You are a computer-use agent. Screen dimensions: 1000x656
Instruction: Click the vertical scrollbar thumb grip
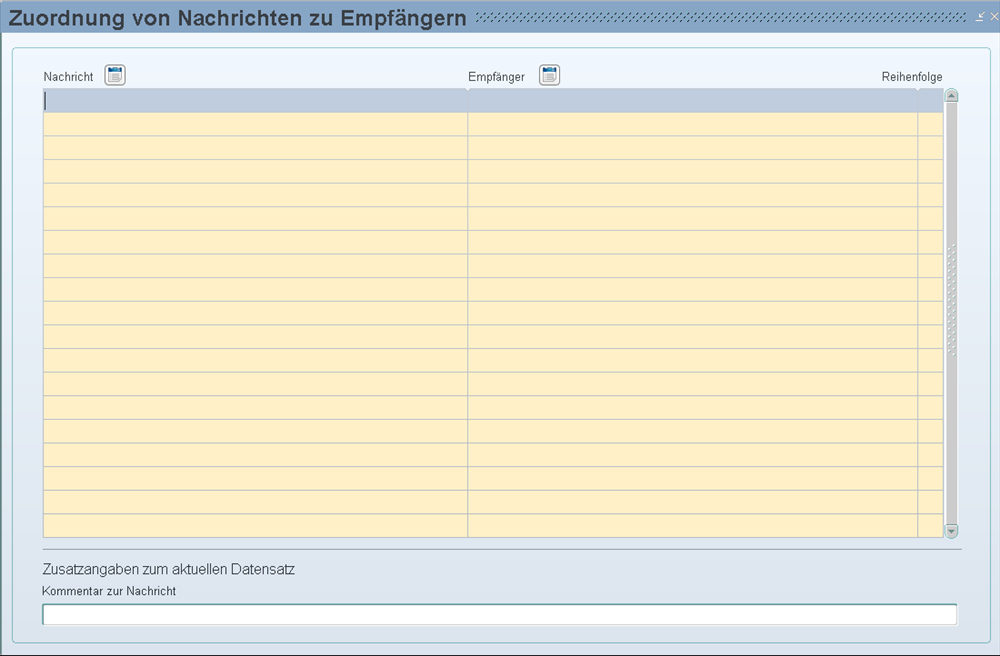click(x=951, y=300)
